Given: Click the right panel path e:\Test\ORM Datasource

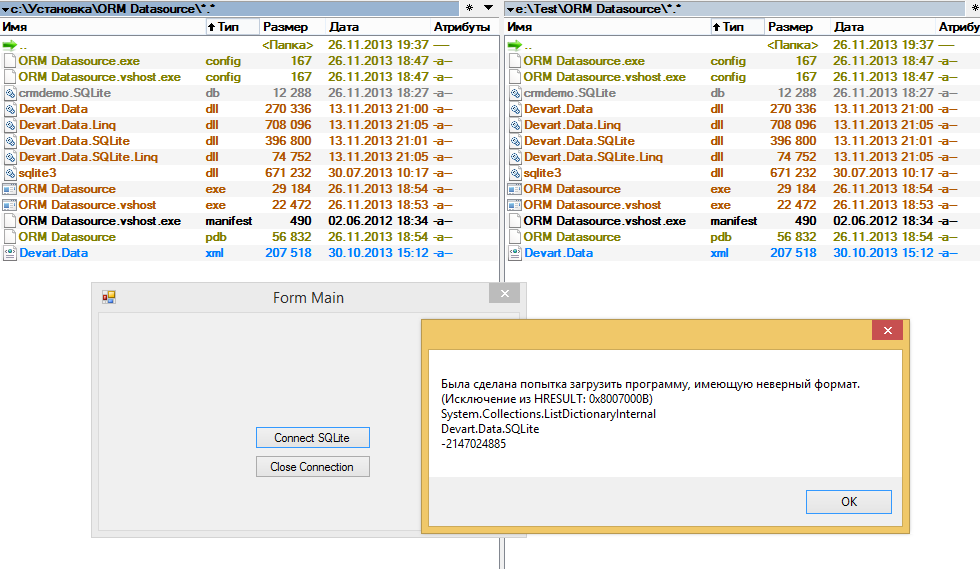Looking at the screenshot, I should (598, 9).
